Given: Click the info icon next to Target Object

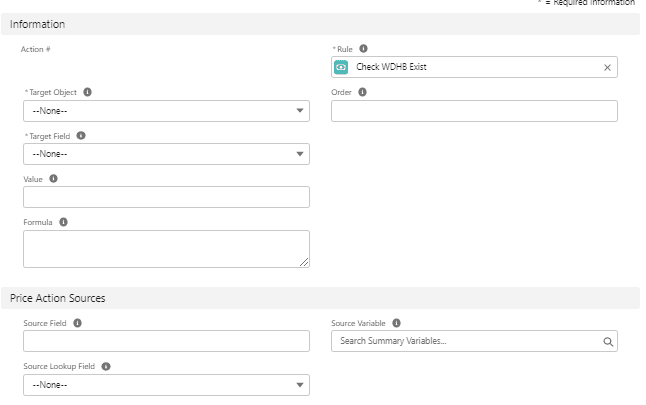Looking at the screenshot, I should click(88, 92).
